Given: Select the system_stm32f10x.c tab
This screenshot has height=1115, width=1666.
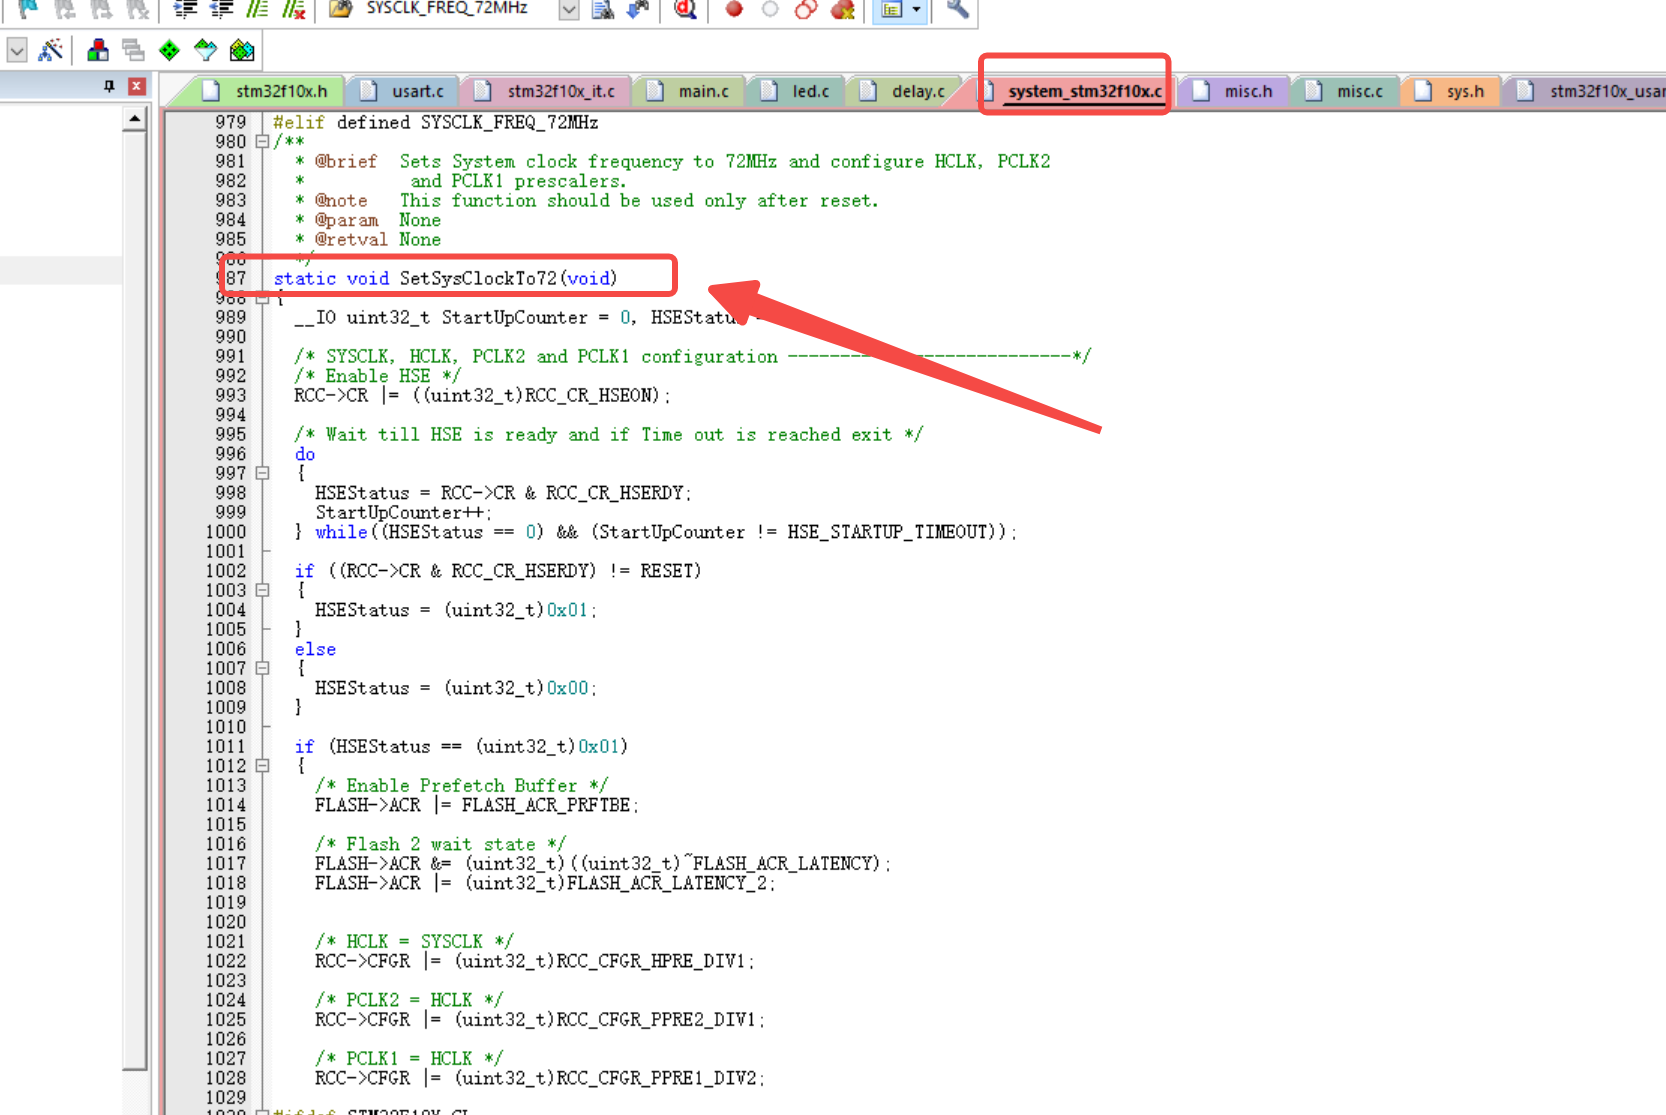Looking at the screenshot, I should click(x=1074, y=91).
